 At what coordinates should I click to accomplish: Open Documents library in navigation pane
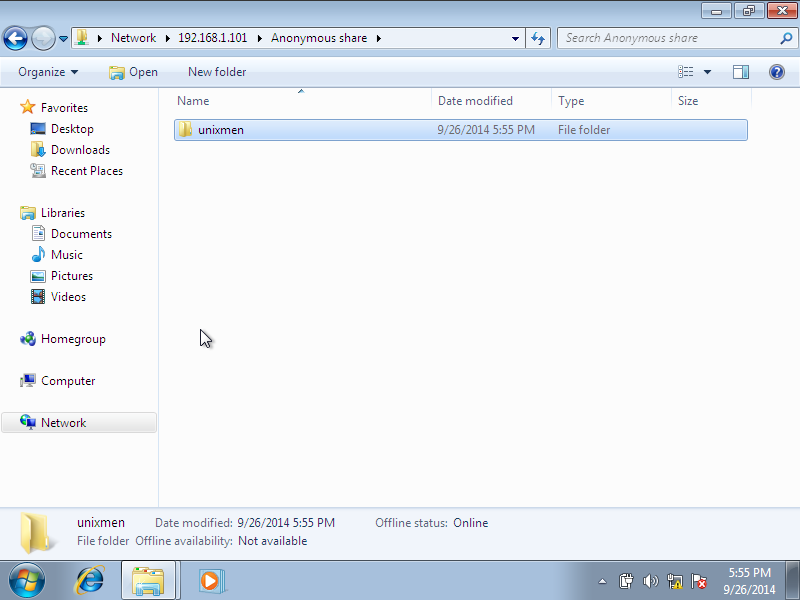81,233
